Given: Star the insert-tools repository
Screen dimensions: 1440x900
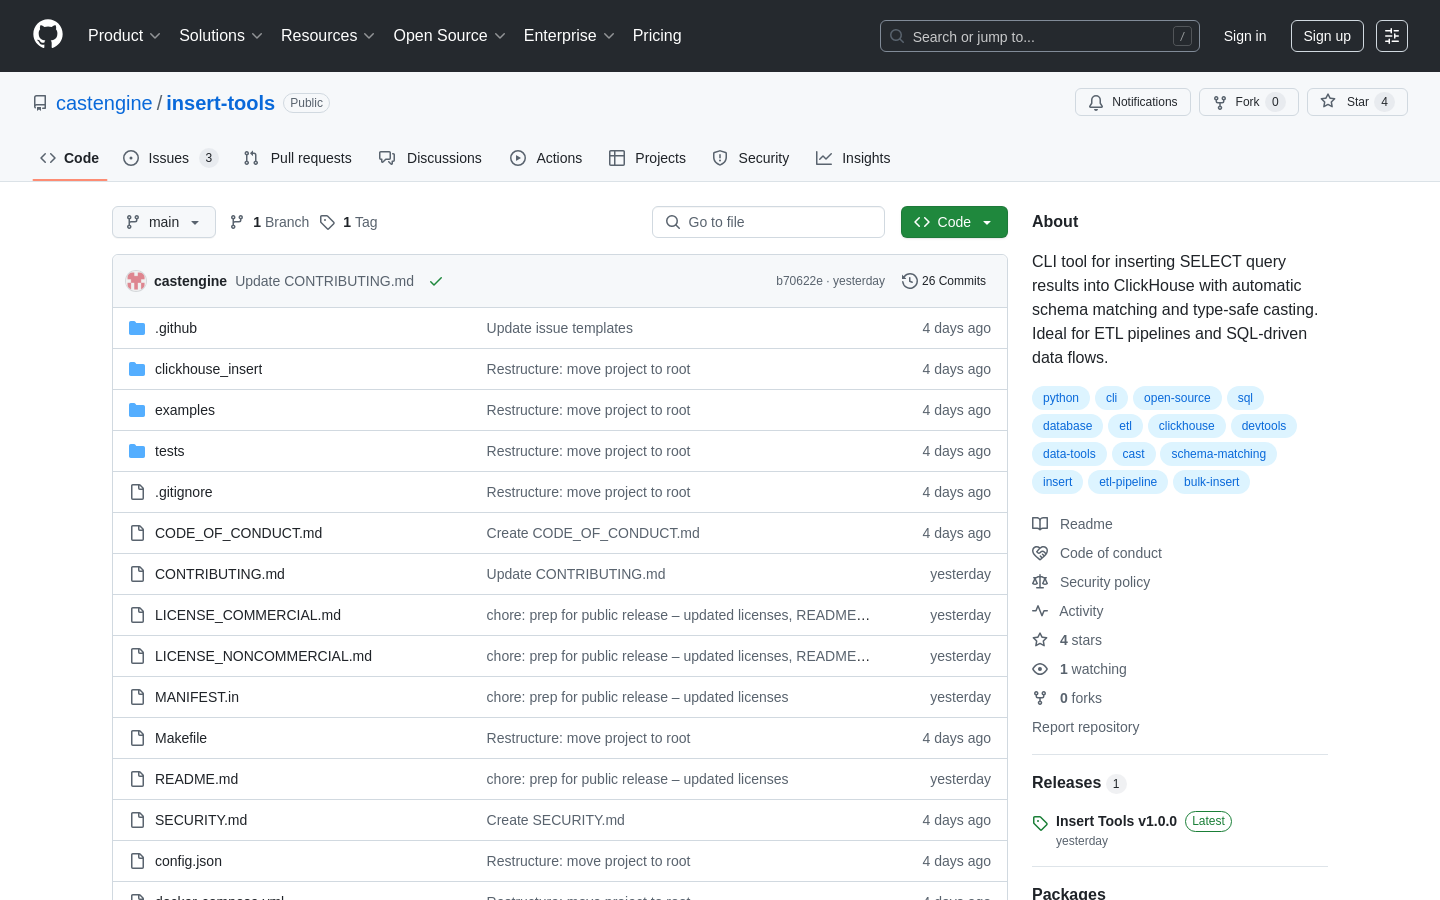Looking at the screenshot, I should 1357,102.
